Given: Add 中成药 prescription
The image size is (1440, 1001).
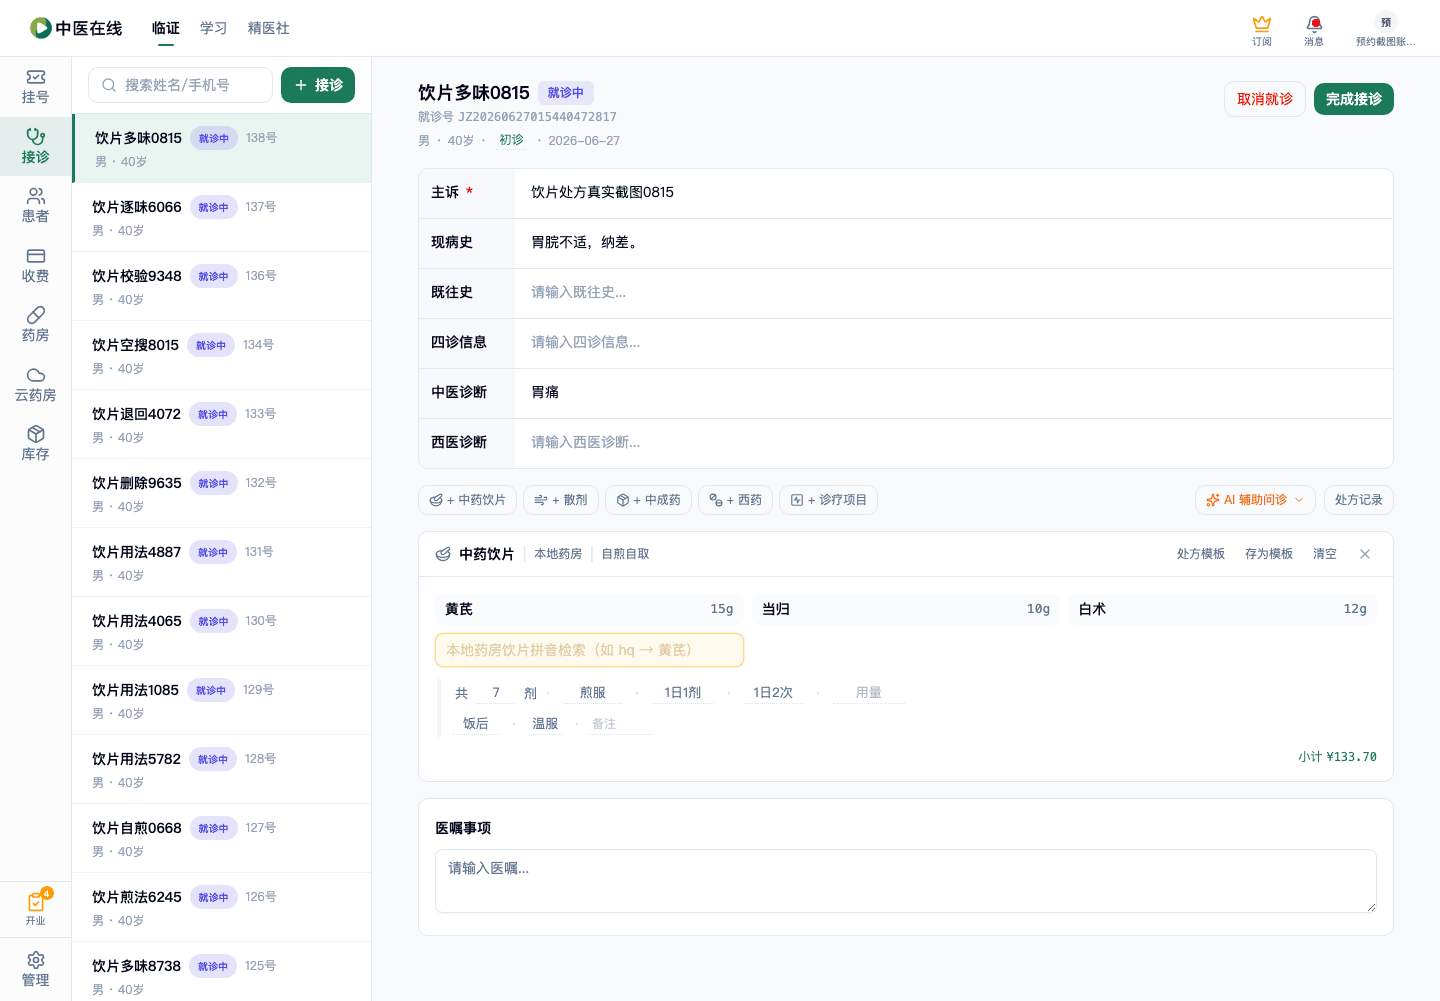Looking at the screenshot, I should pos(648,500).
